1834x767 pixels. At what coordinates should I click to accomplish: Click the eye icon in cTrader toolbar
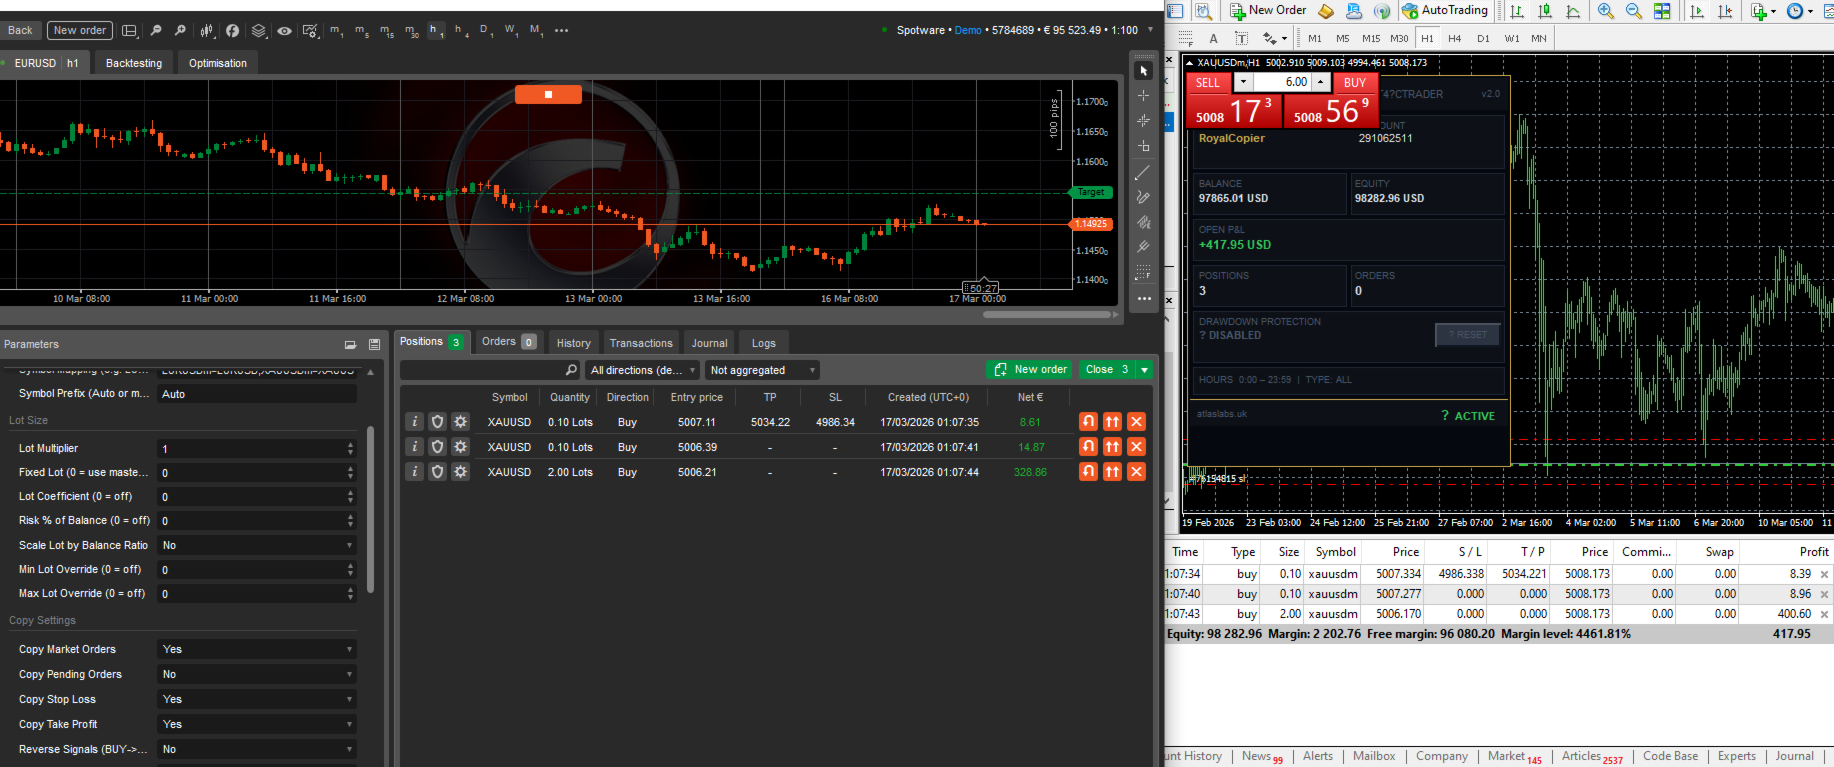tap(285, 31)
